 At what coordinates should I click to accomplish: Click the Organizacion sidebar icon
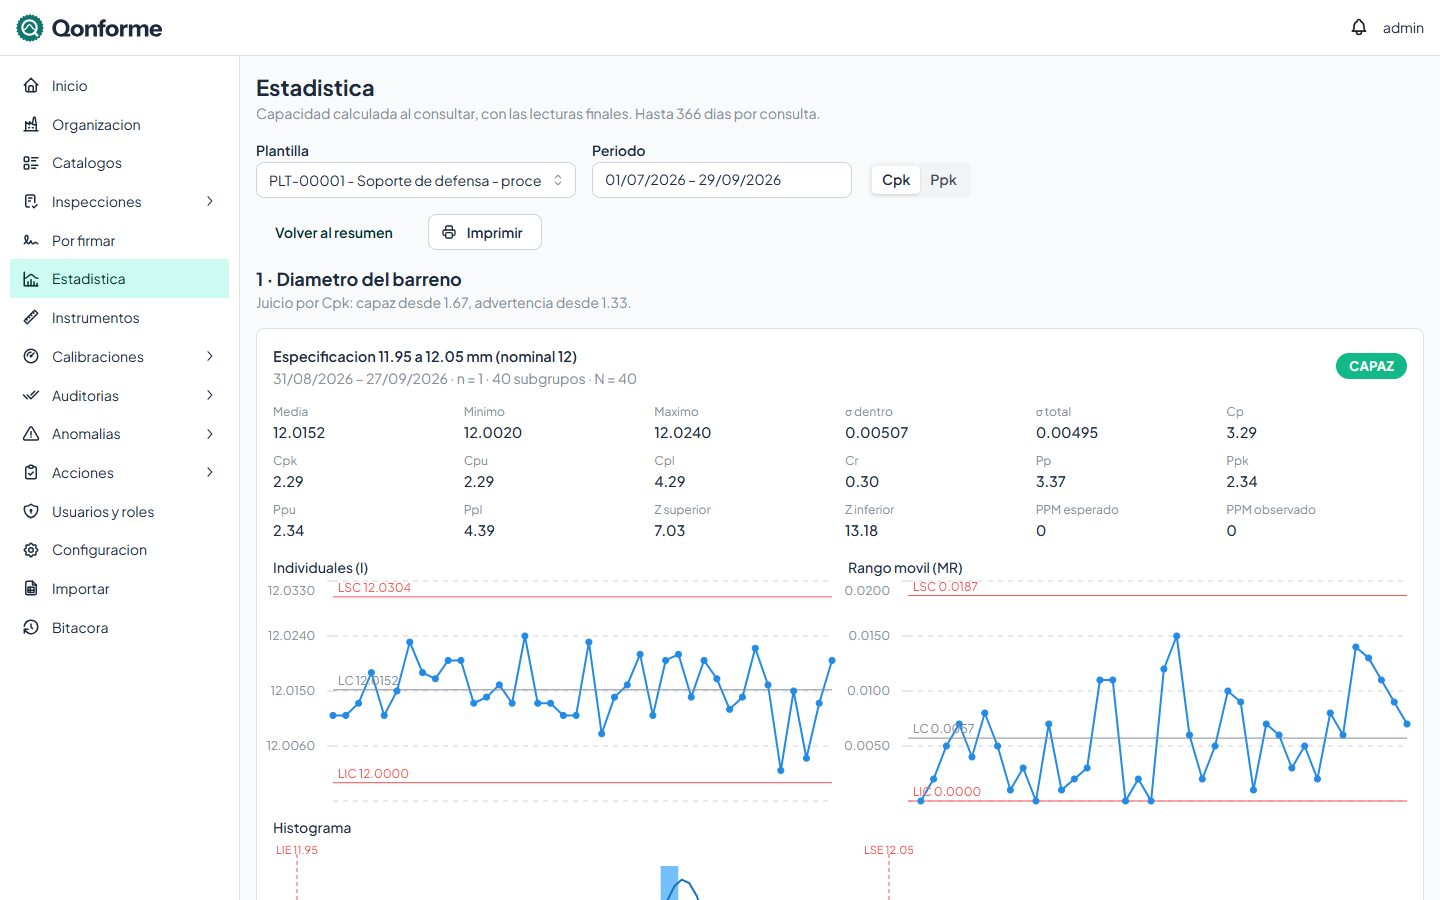pos(31,125)
